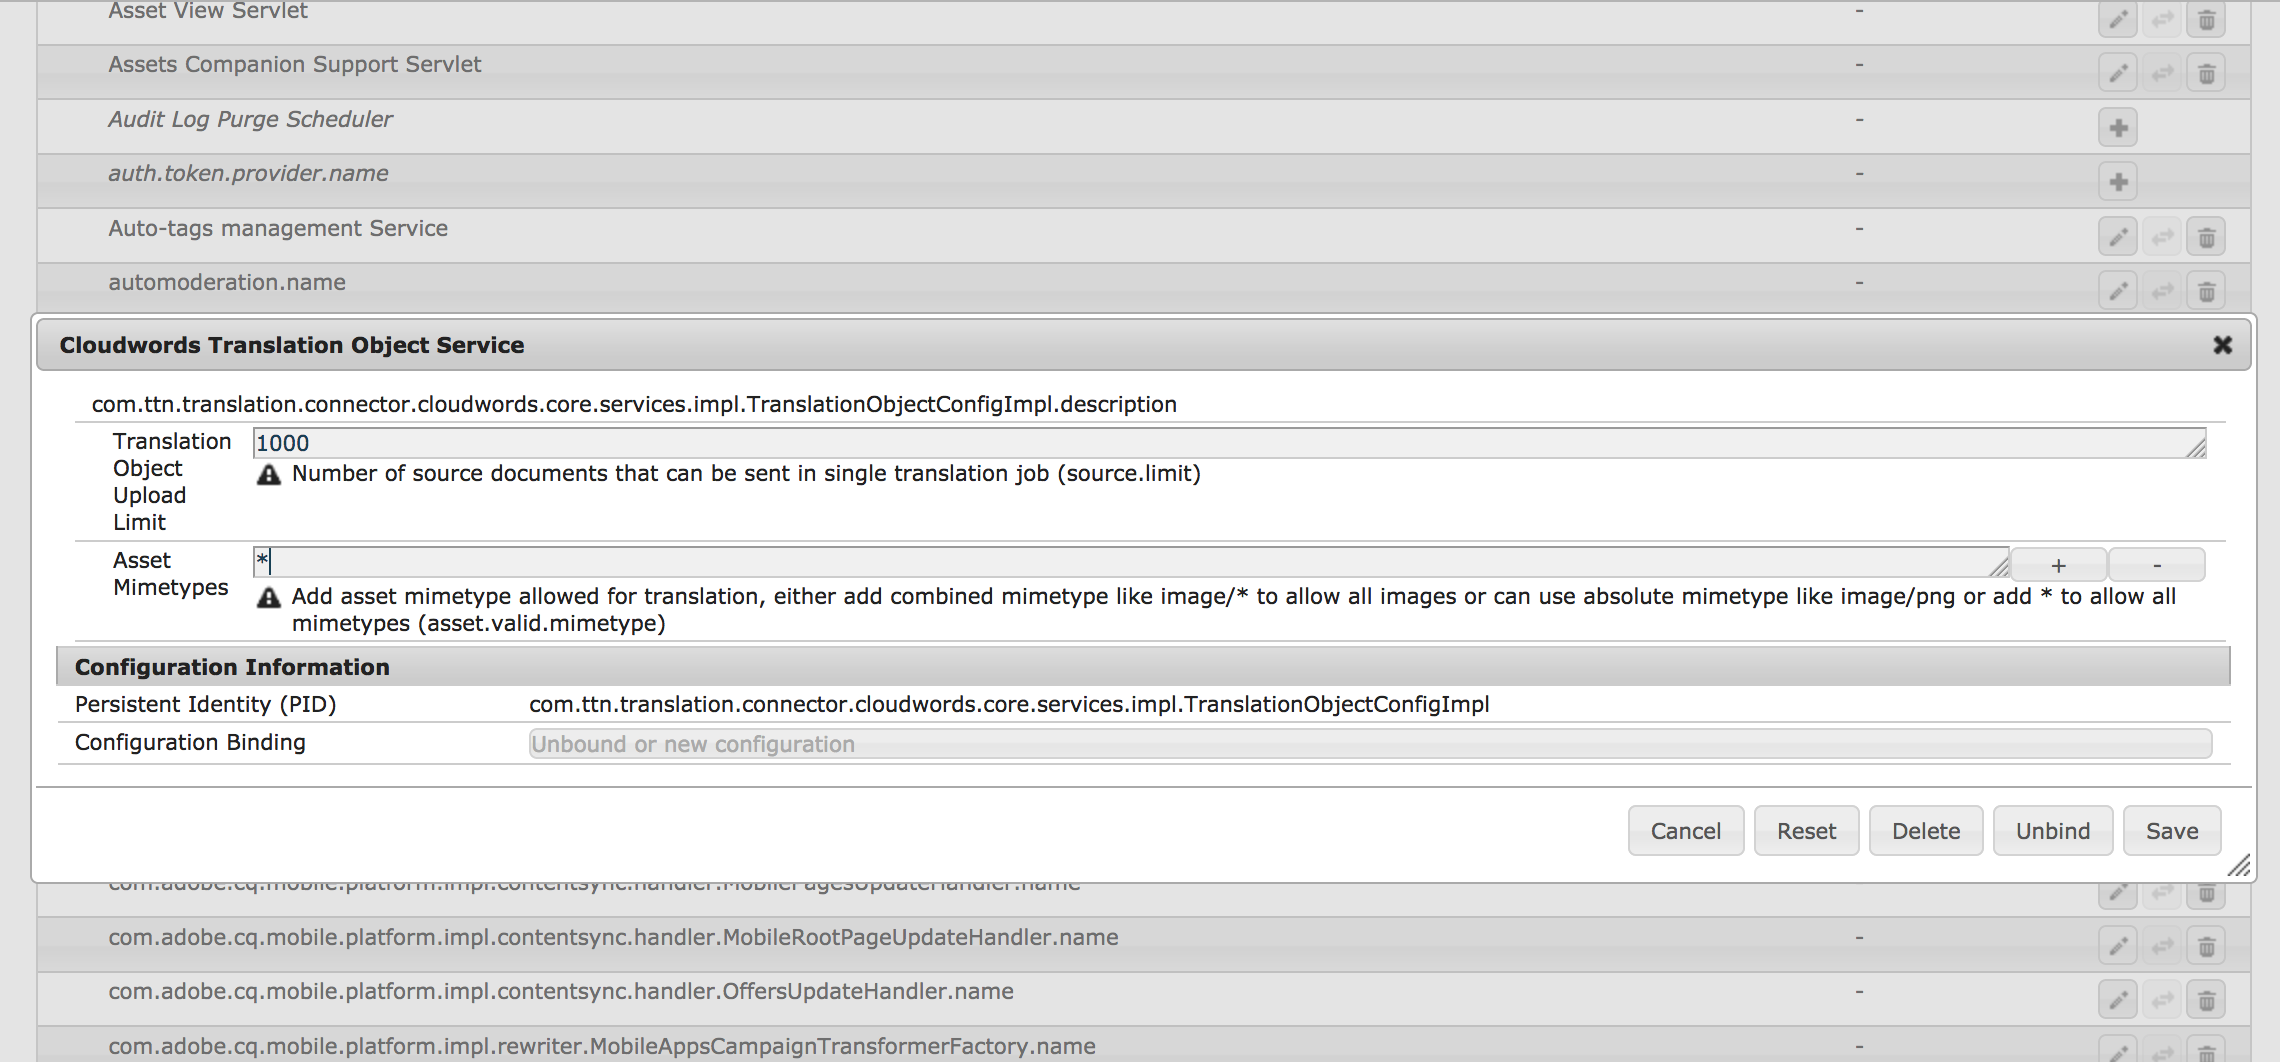Add new Audit Log Purge Scheduler configuration
Screen dimensions: 2280x1062
(2117, 128)
